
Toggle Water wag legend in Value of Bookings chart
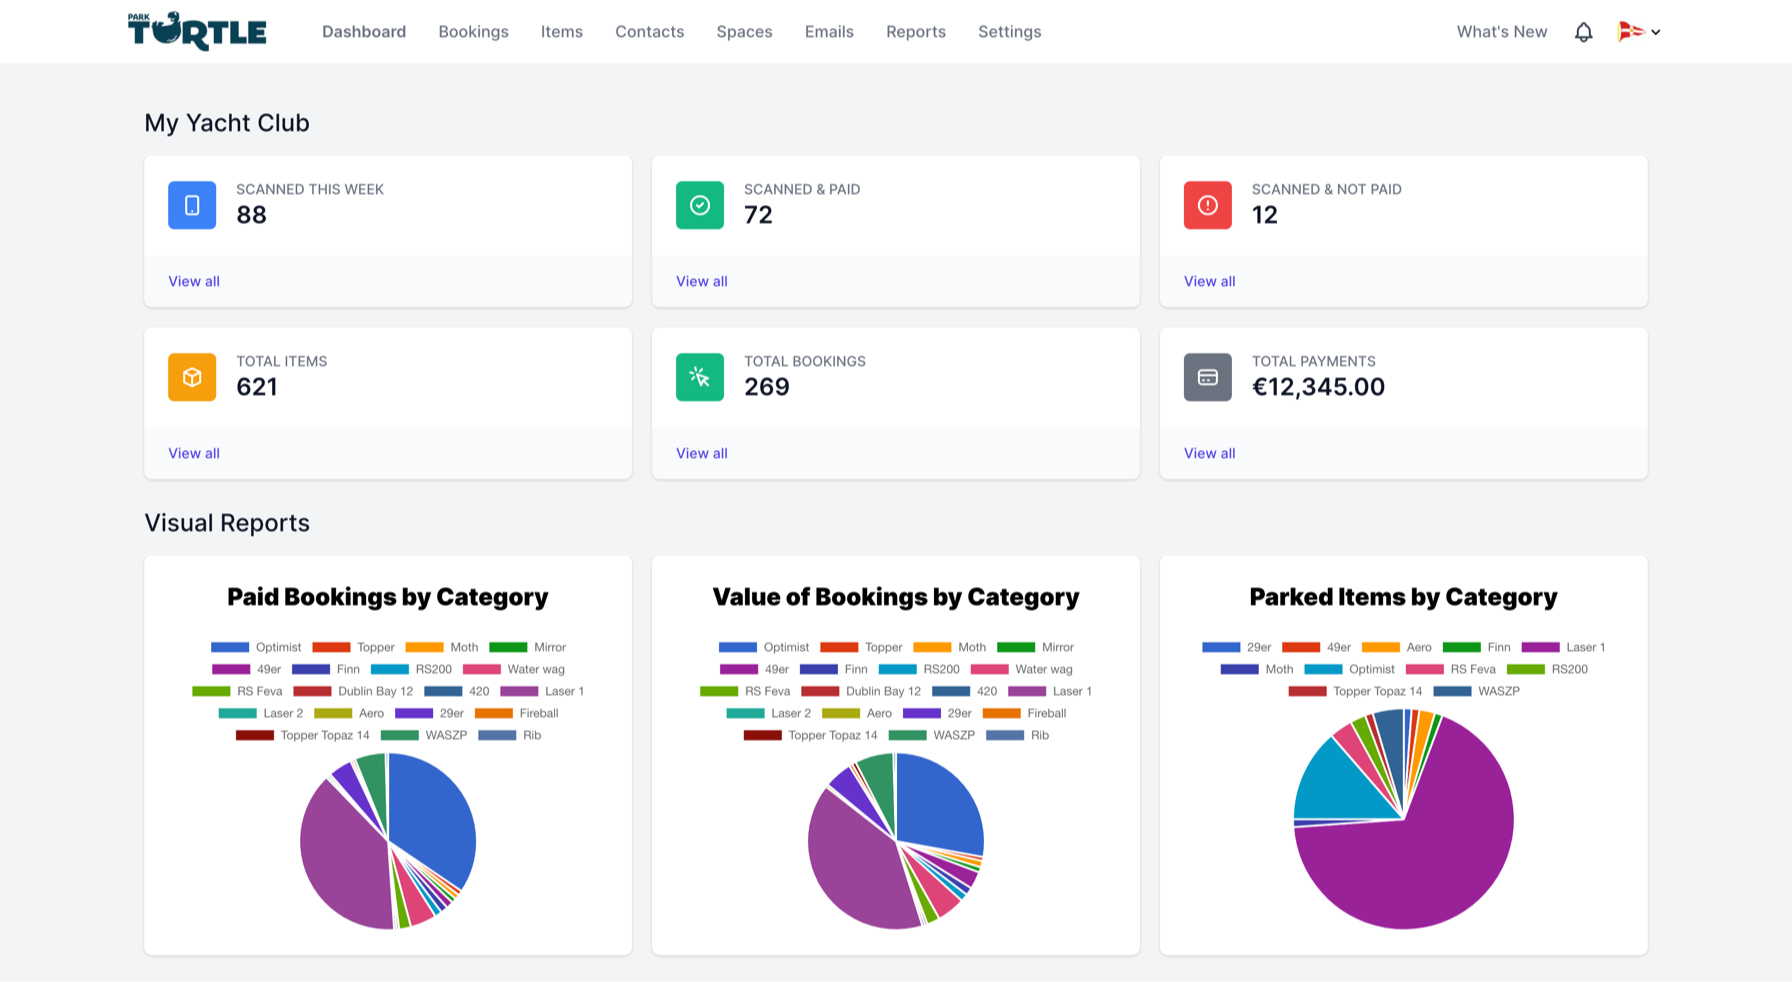[x=1021, y=669]
